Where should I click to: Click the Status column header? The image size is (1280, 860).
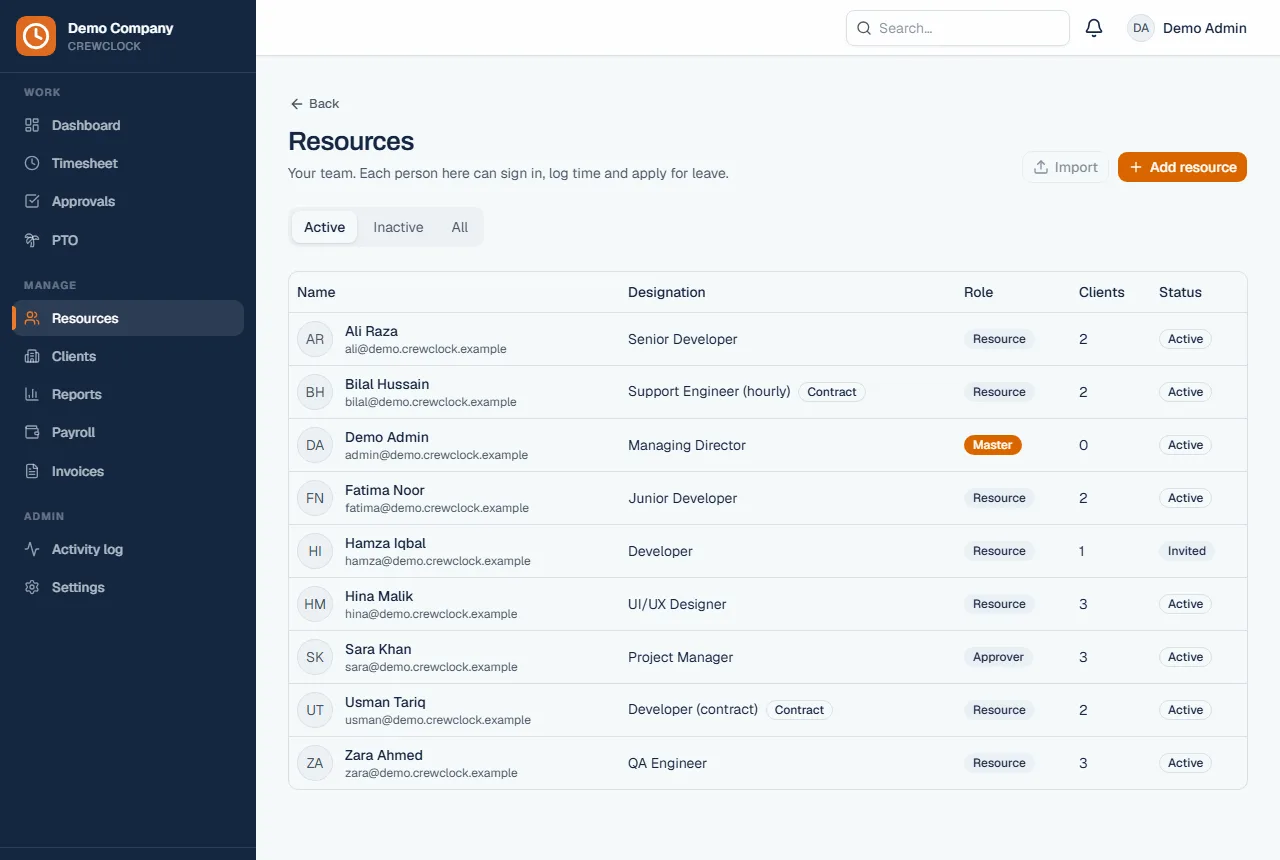click(1180, 292)
